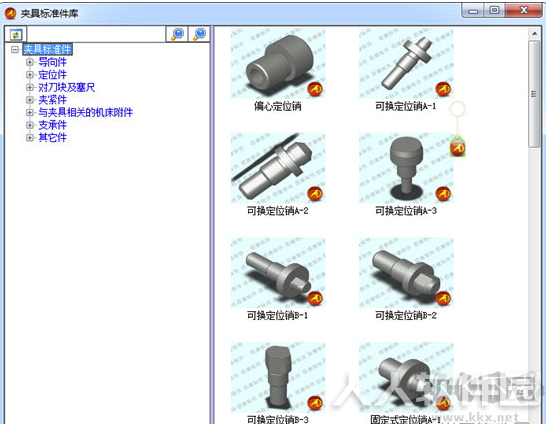Click the 可换定位销B-2 label text
546x424 pixels.
[x=406, y=315]
